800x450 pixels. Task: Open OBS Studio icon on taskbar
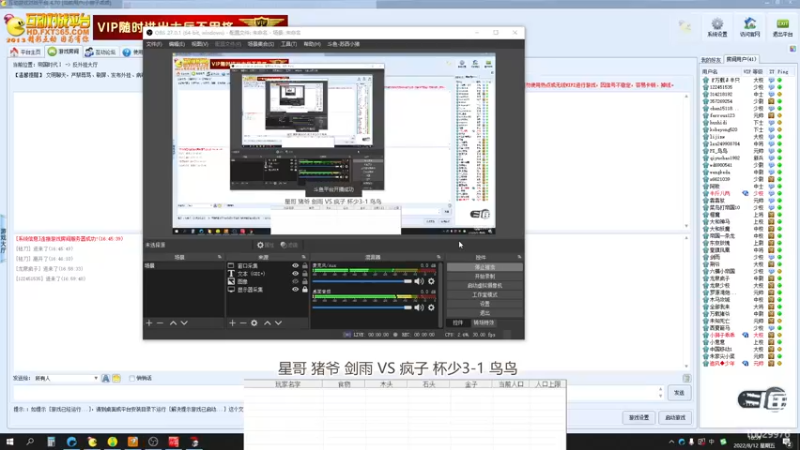tap(153, 442)
